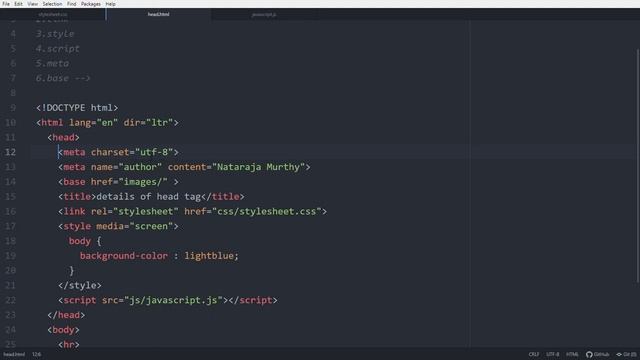Click the 'media="screen"' attribute
The image size is (640, 360).
click(135, 226)
